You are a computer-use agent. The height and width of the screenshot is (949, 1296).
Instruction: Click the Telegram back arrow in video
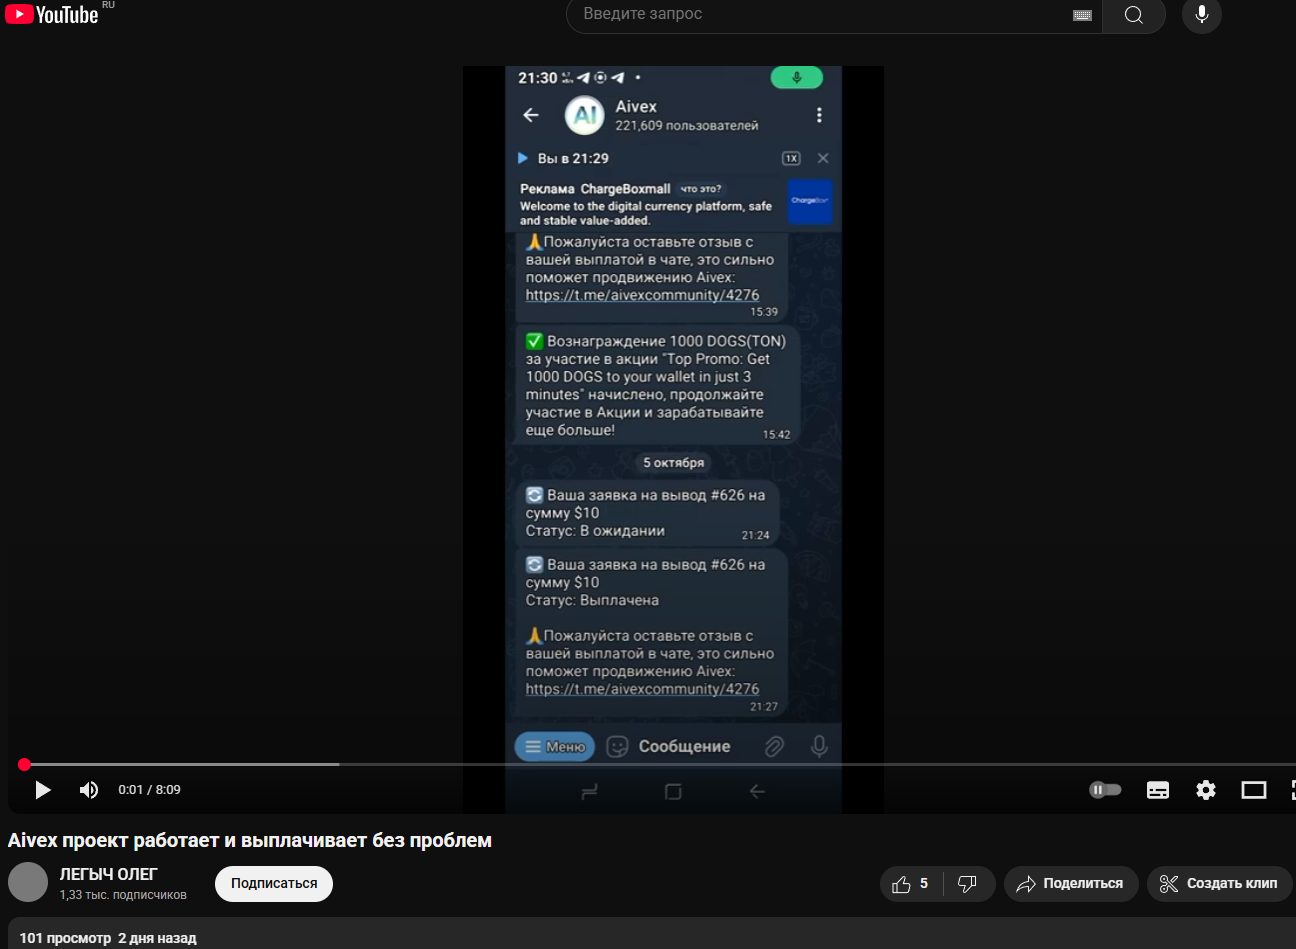(x=531, y=115)
